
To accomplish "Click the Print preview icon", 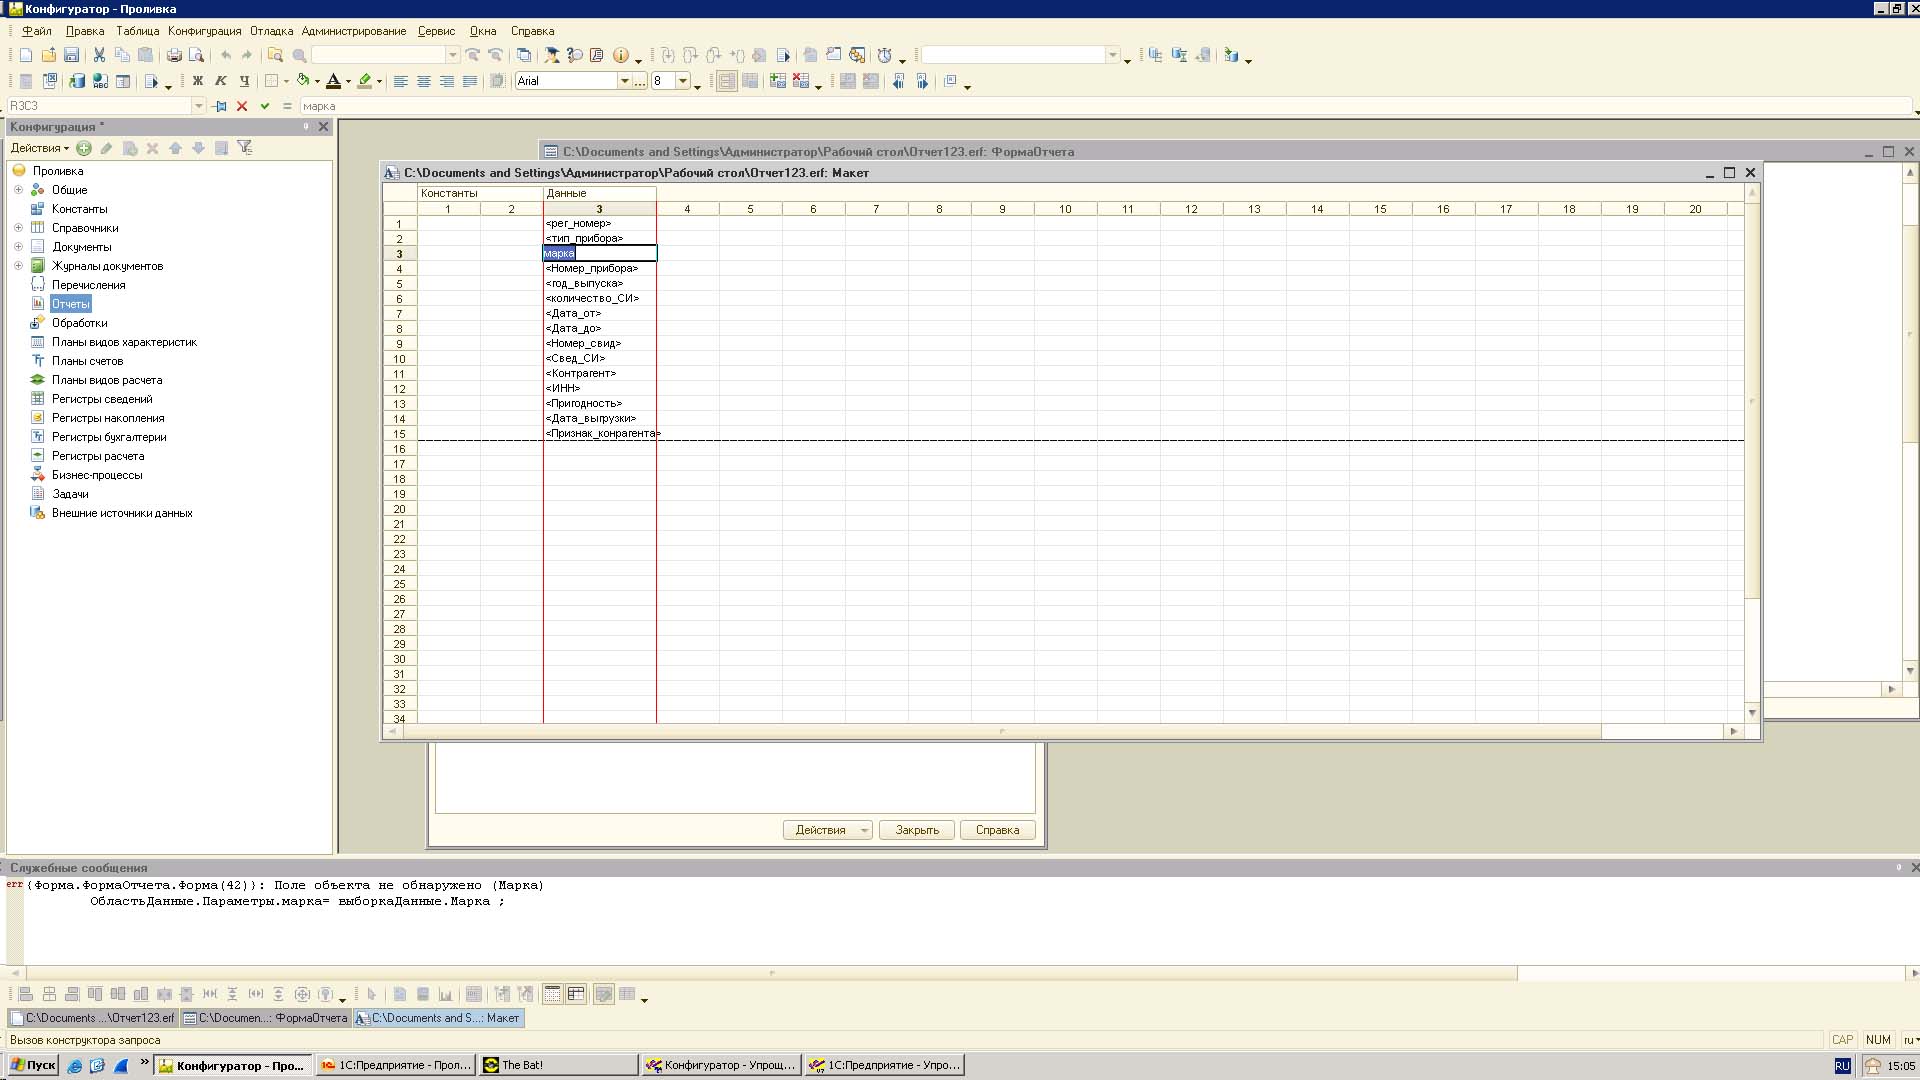I will pos(197,56).
